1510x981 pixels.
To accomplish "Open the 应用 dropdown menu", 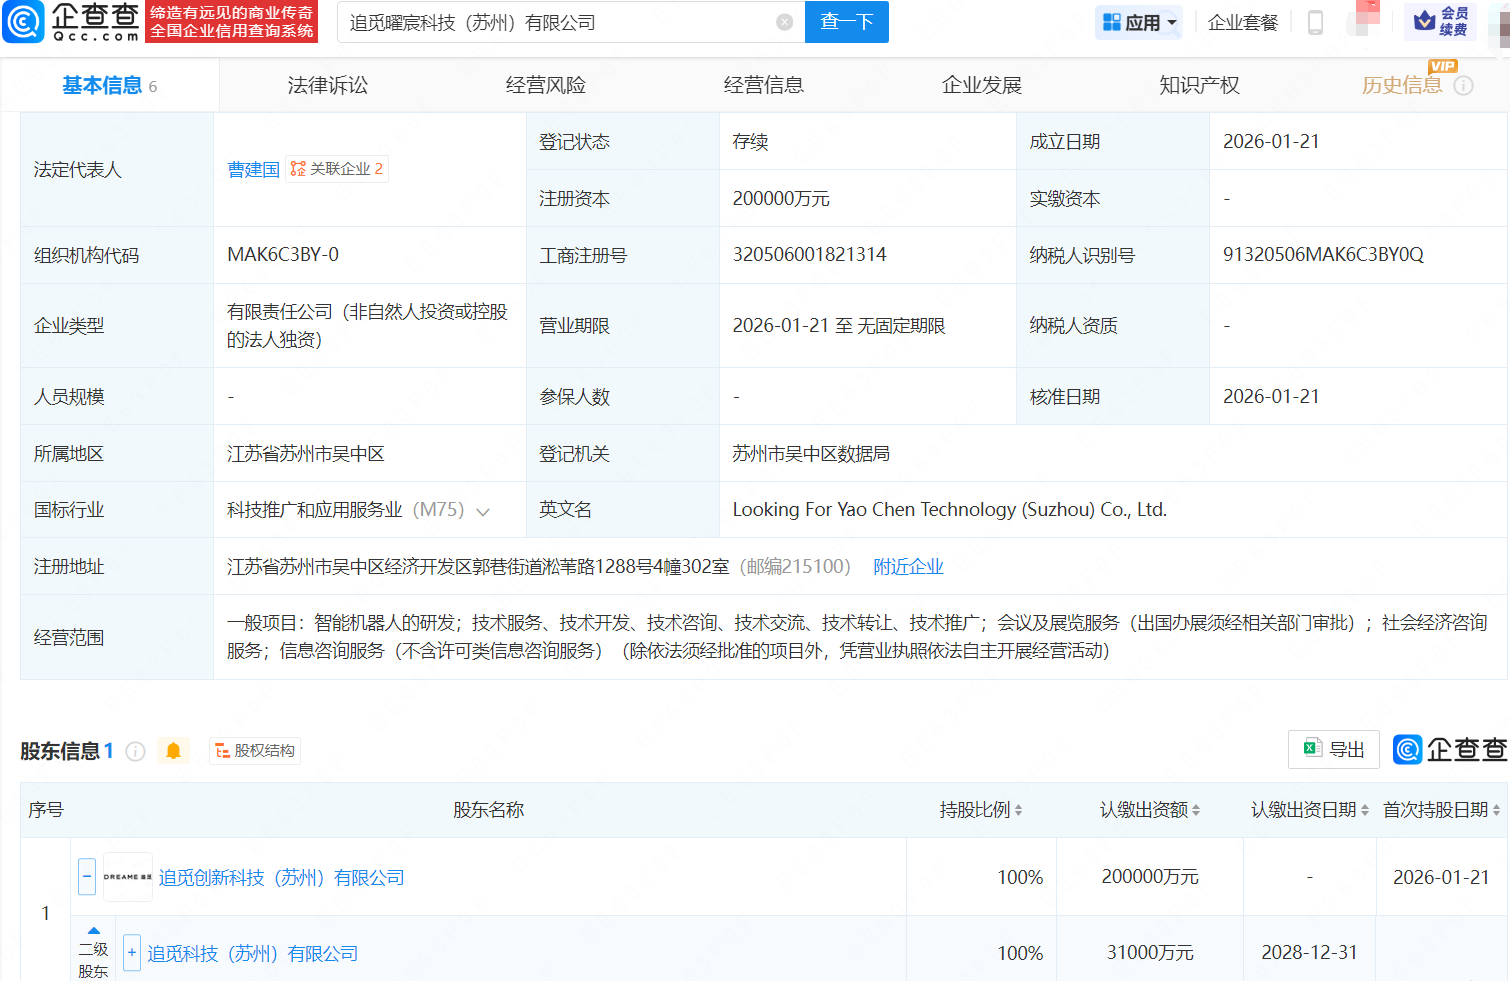I will click(x=1139, y=22).
